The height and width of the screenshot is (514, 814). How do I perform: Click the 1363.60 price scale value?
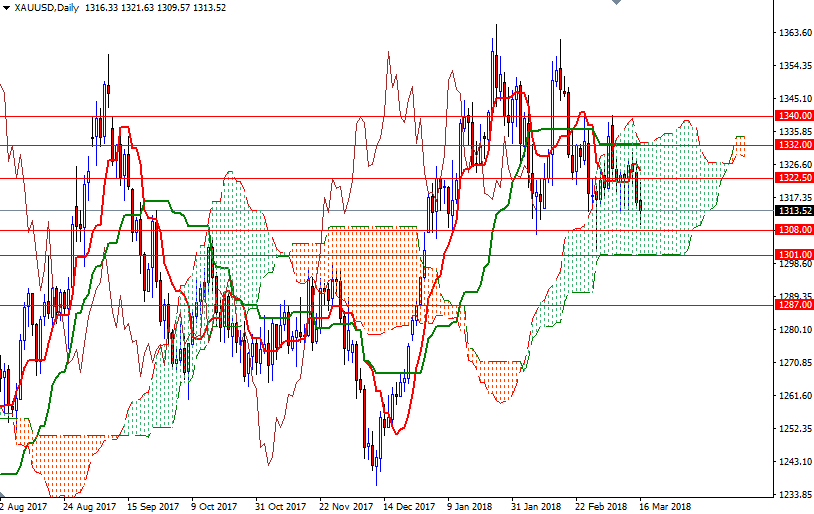[x=795, y=33]
